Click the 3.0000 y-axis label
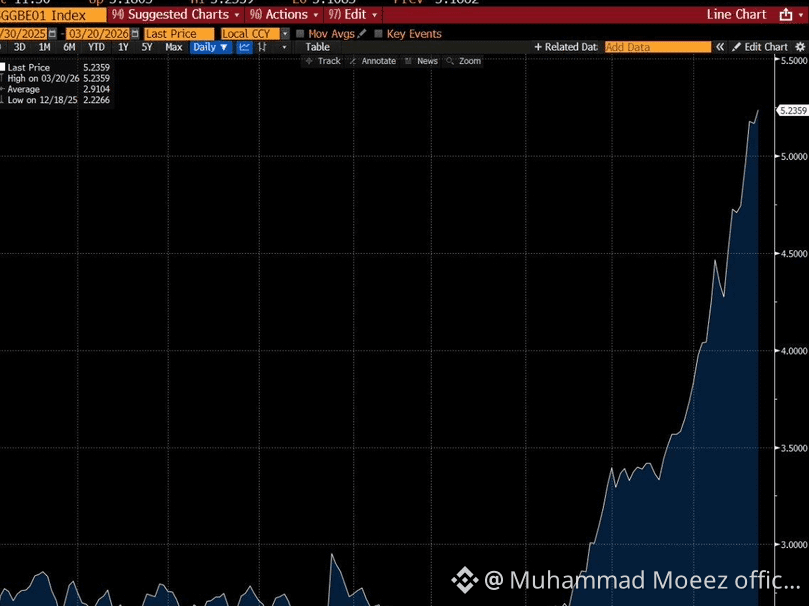The height and width of the screenshot is (606, 809). (794, 545)
